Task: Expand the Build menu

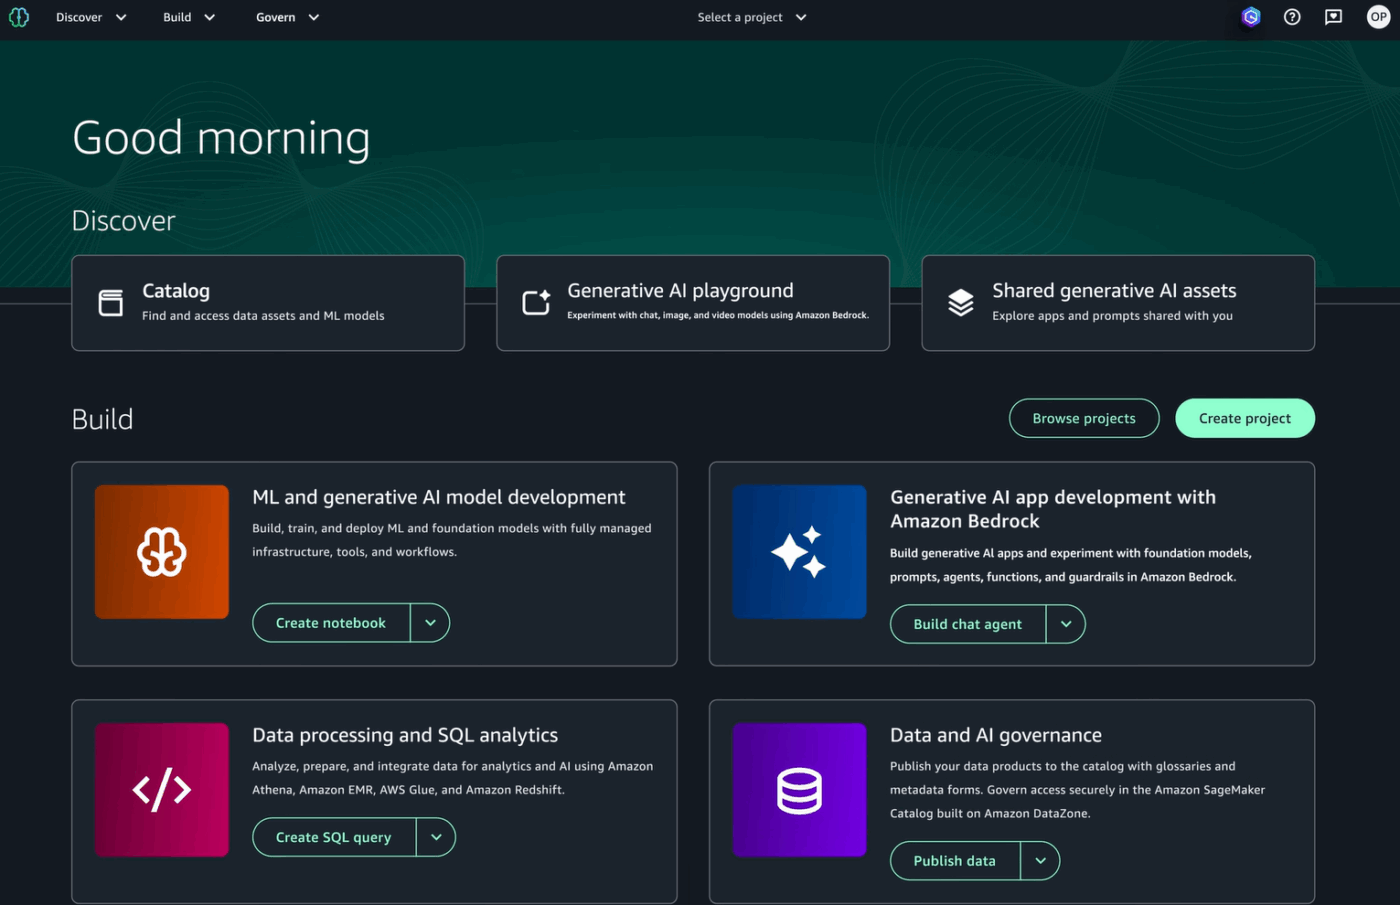Action: [x=189, y=17]
